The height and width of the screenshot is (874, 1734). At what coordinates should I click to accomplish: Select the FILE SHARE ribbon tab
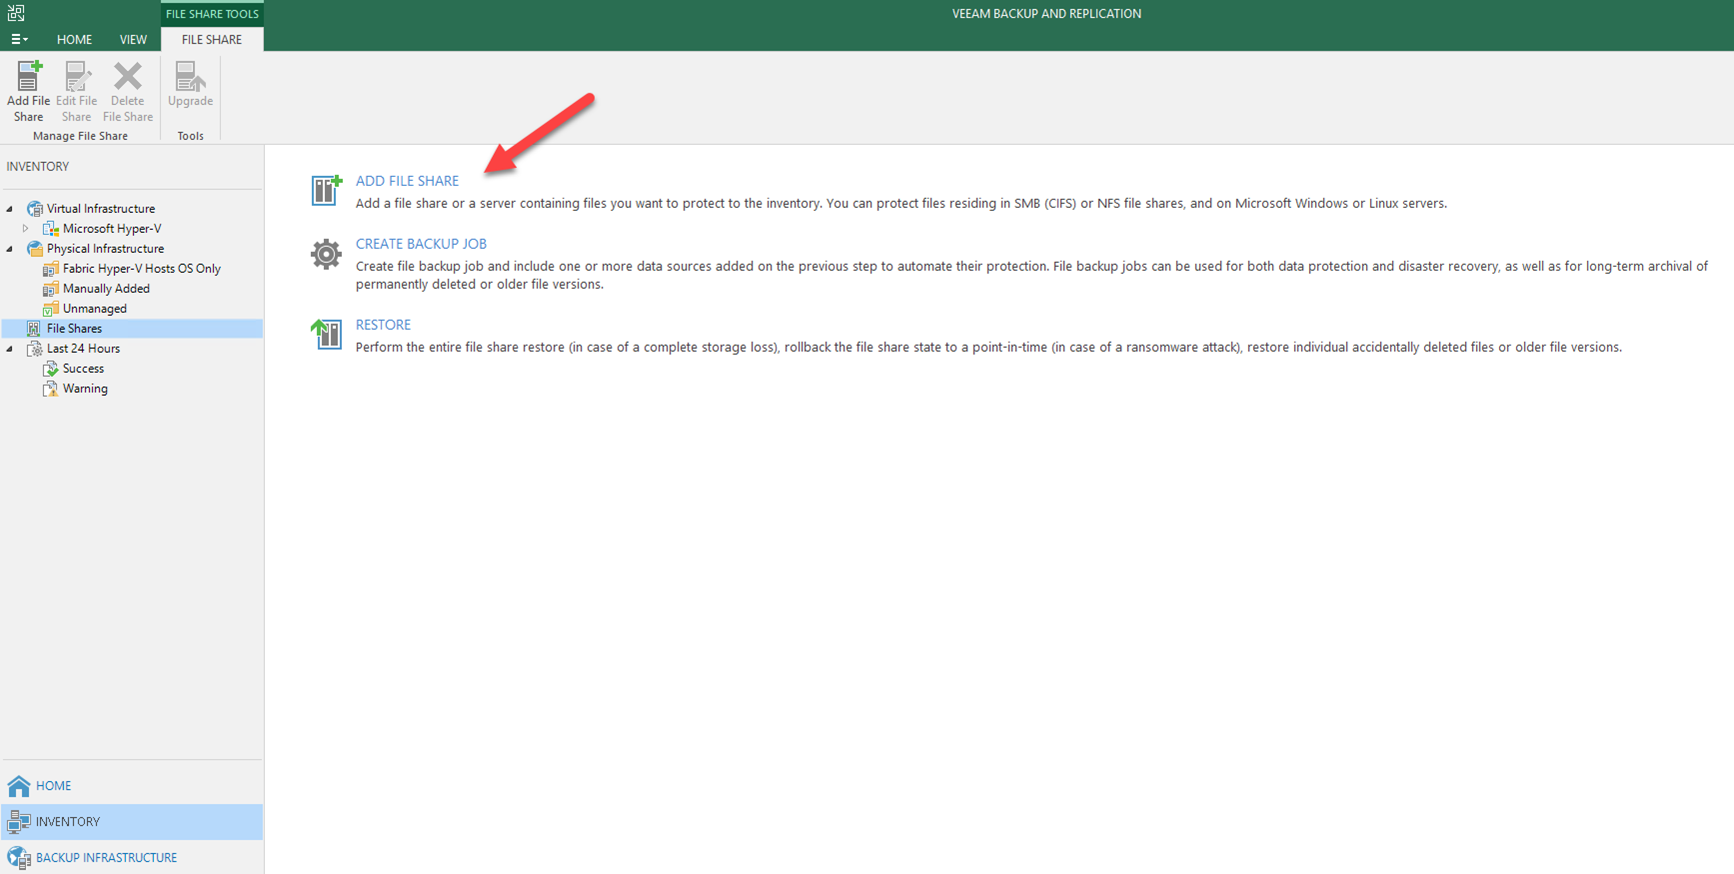tap(212, 39)
